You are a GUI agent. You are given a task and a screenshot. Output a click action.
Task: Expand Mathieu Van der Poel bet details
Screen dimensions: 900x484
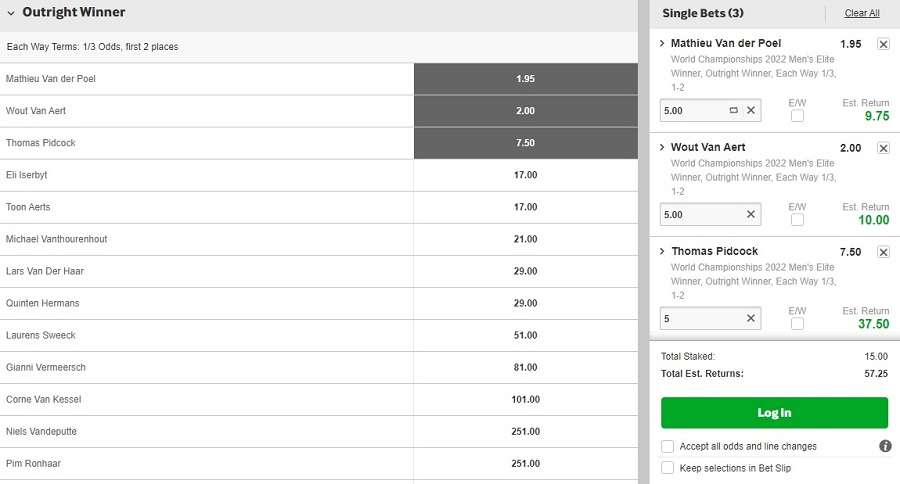click(x=662, y=43)
